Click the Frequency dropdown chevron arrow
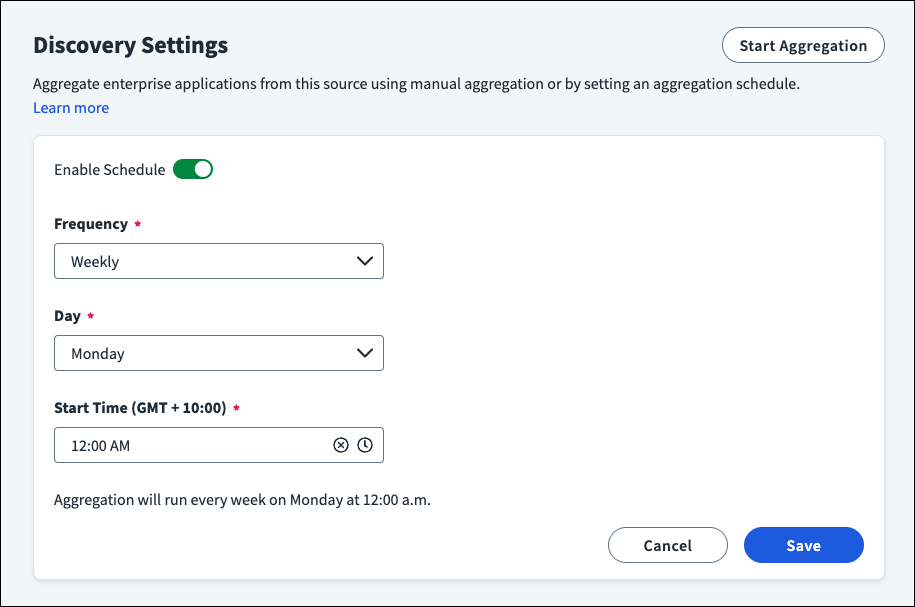 365,261
